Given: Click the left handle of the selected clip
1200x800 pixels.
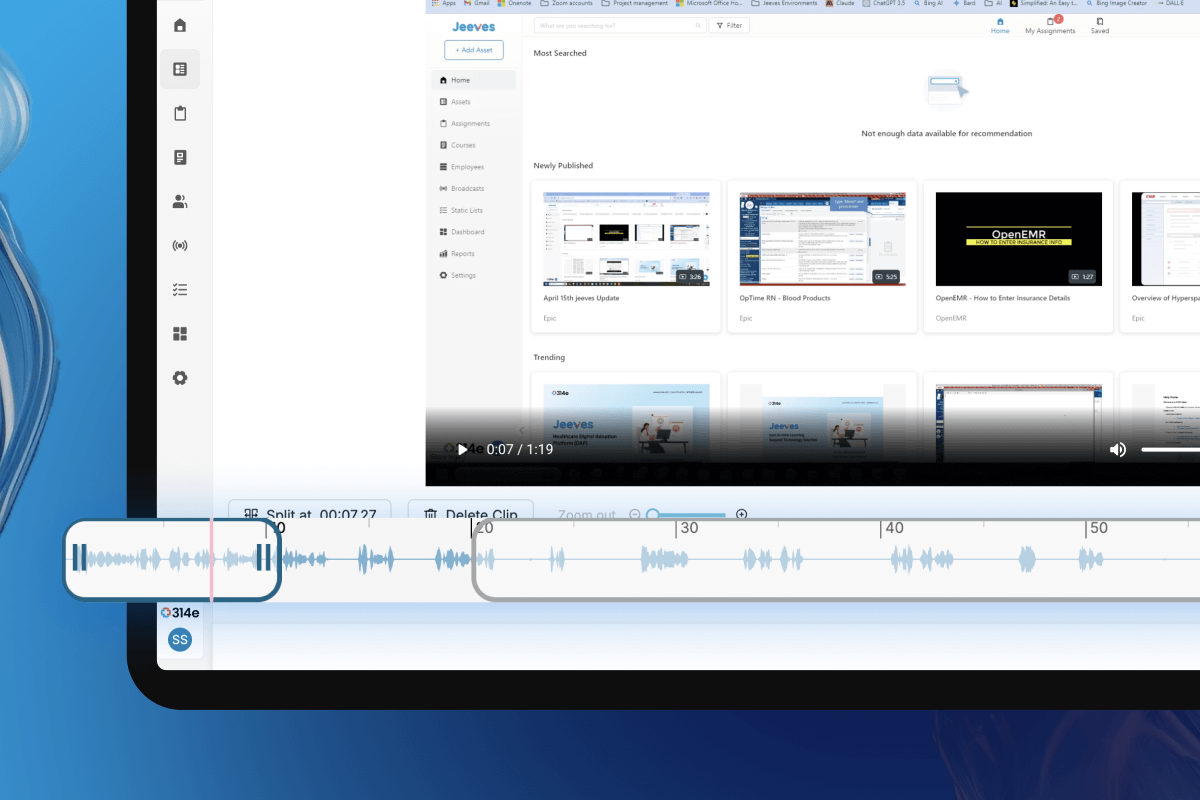Looking at the screenshot, I should tap(79, 558).
